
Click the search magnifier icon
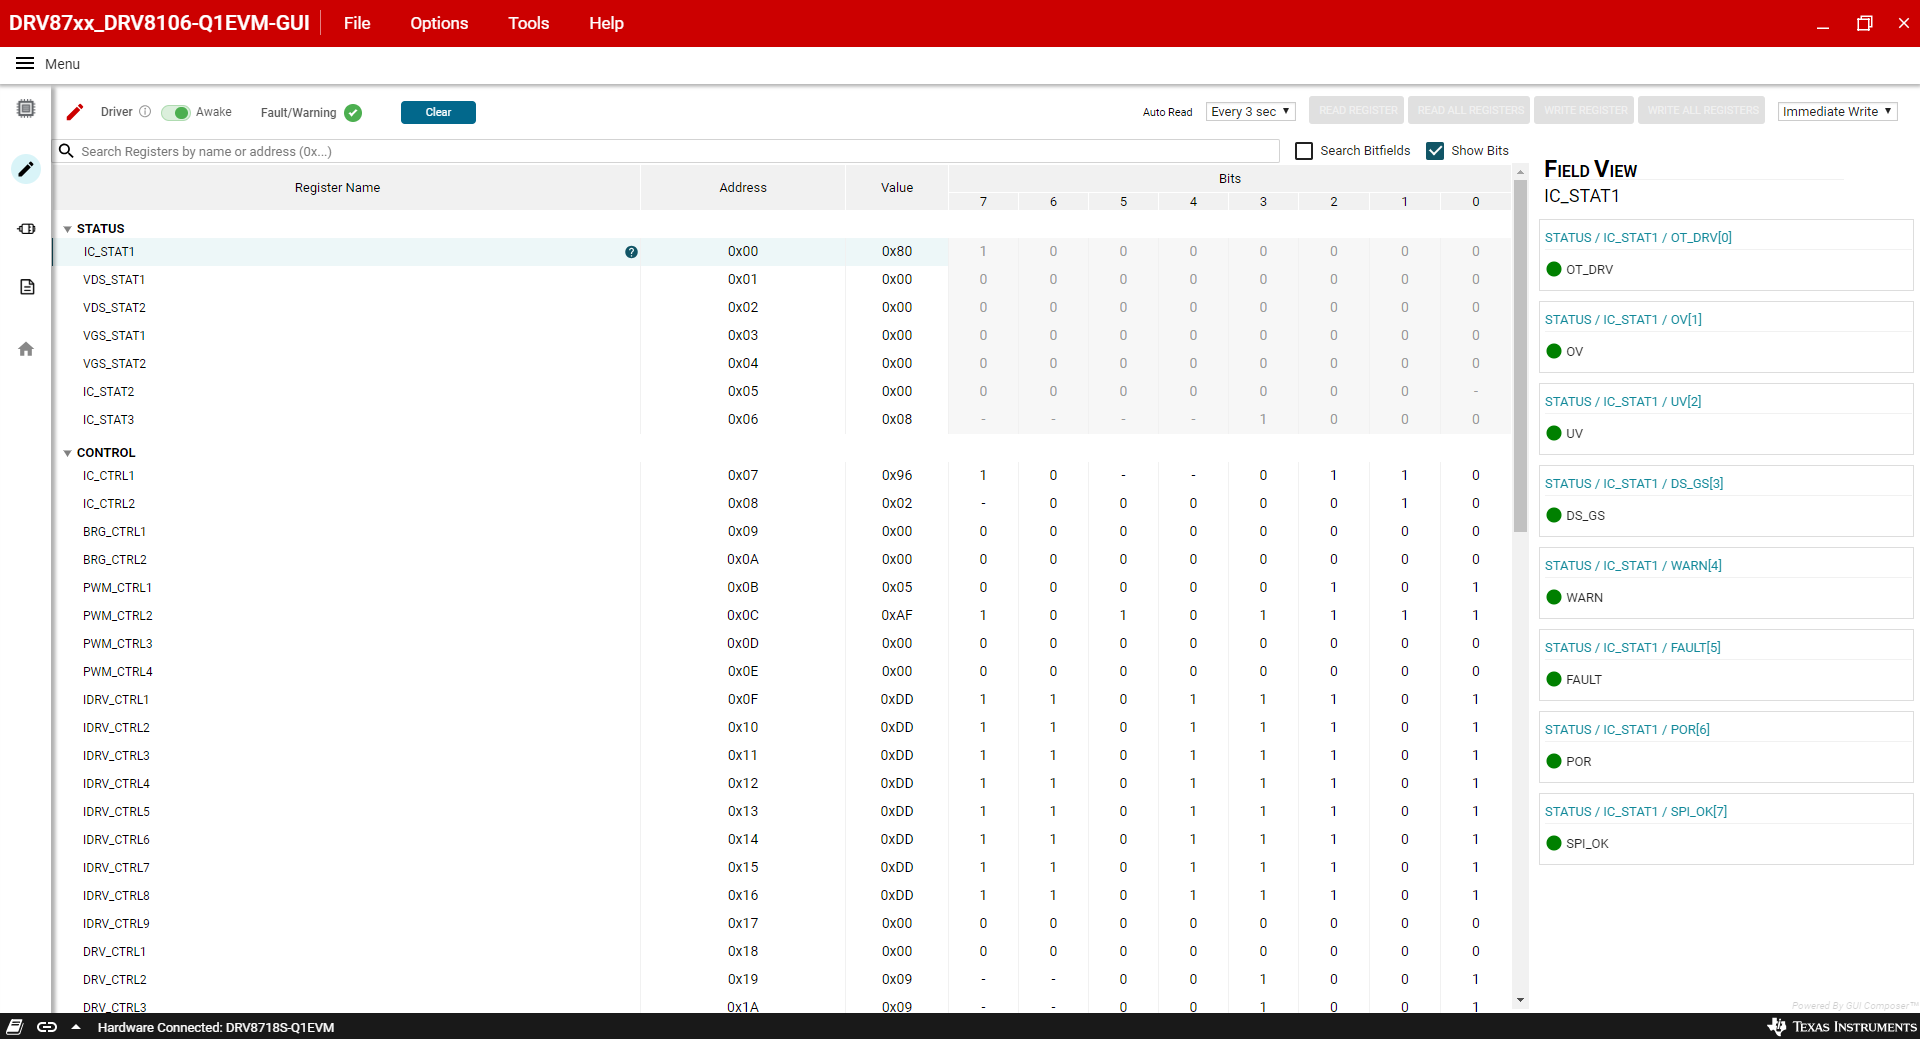click(66, 151)
